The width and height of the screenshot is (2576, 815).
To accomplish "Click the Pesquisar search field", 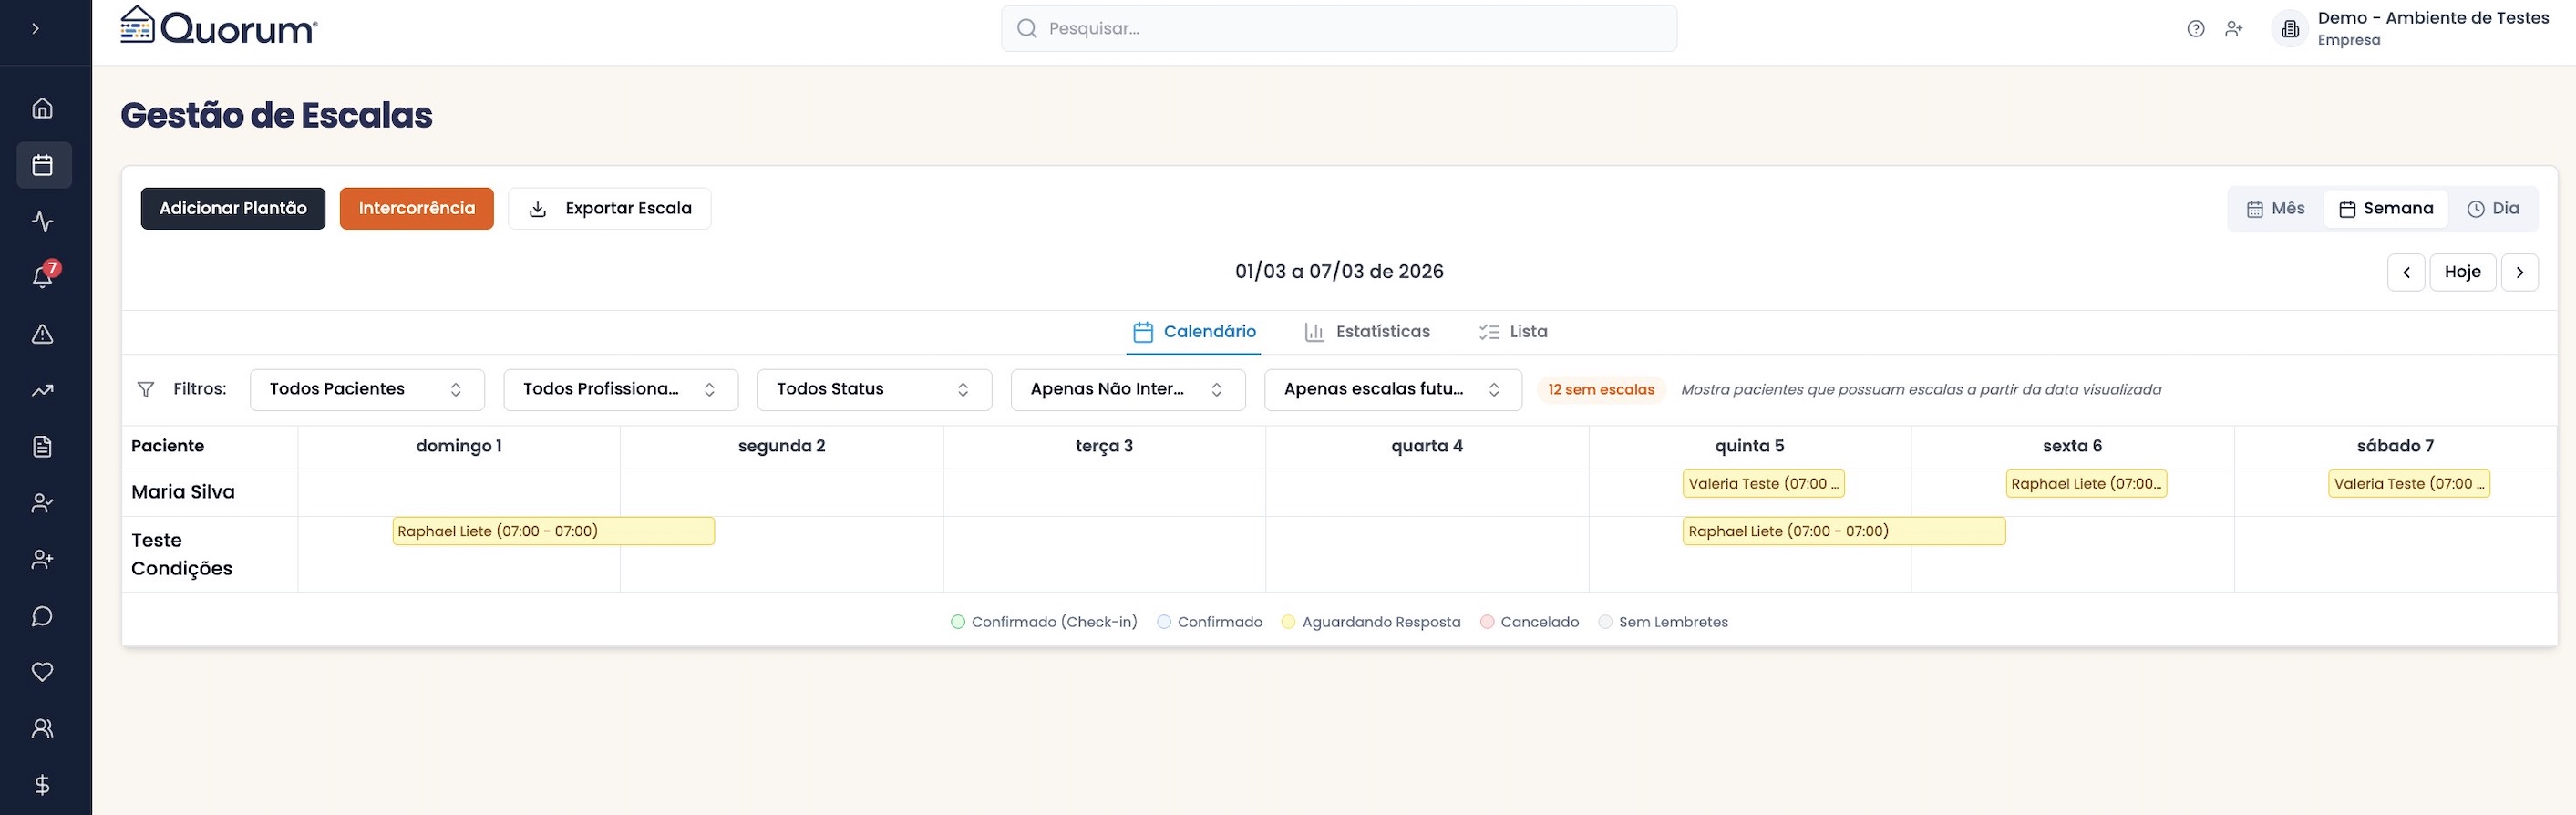I will tap(1338, 28).
